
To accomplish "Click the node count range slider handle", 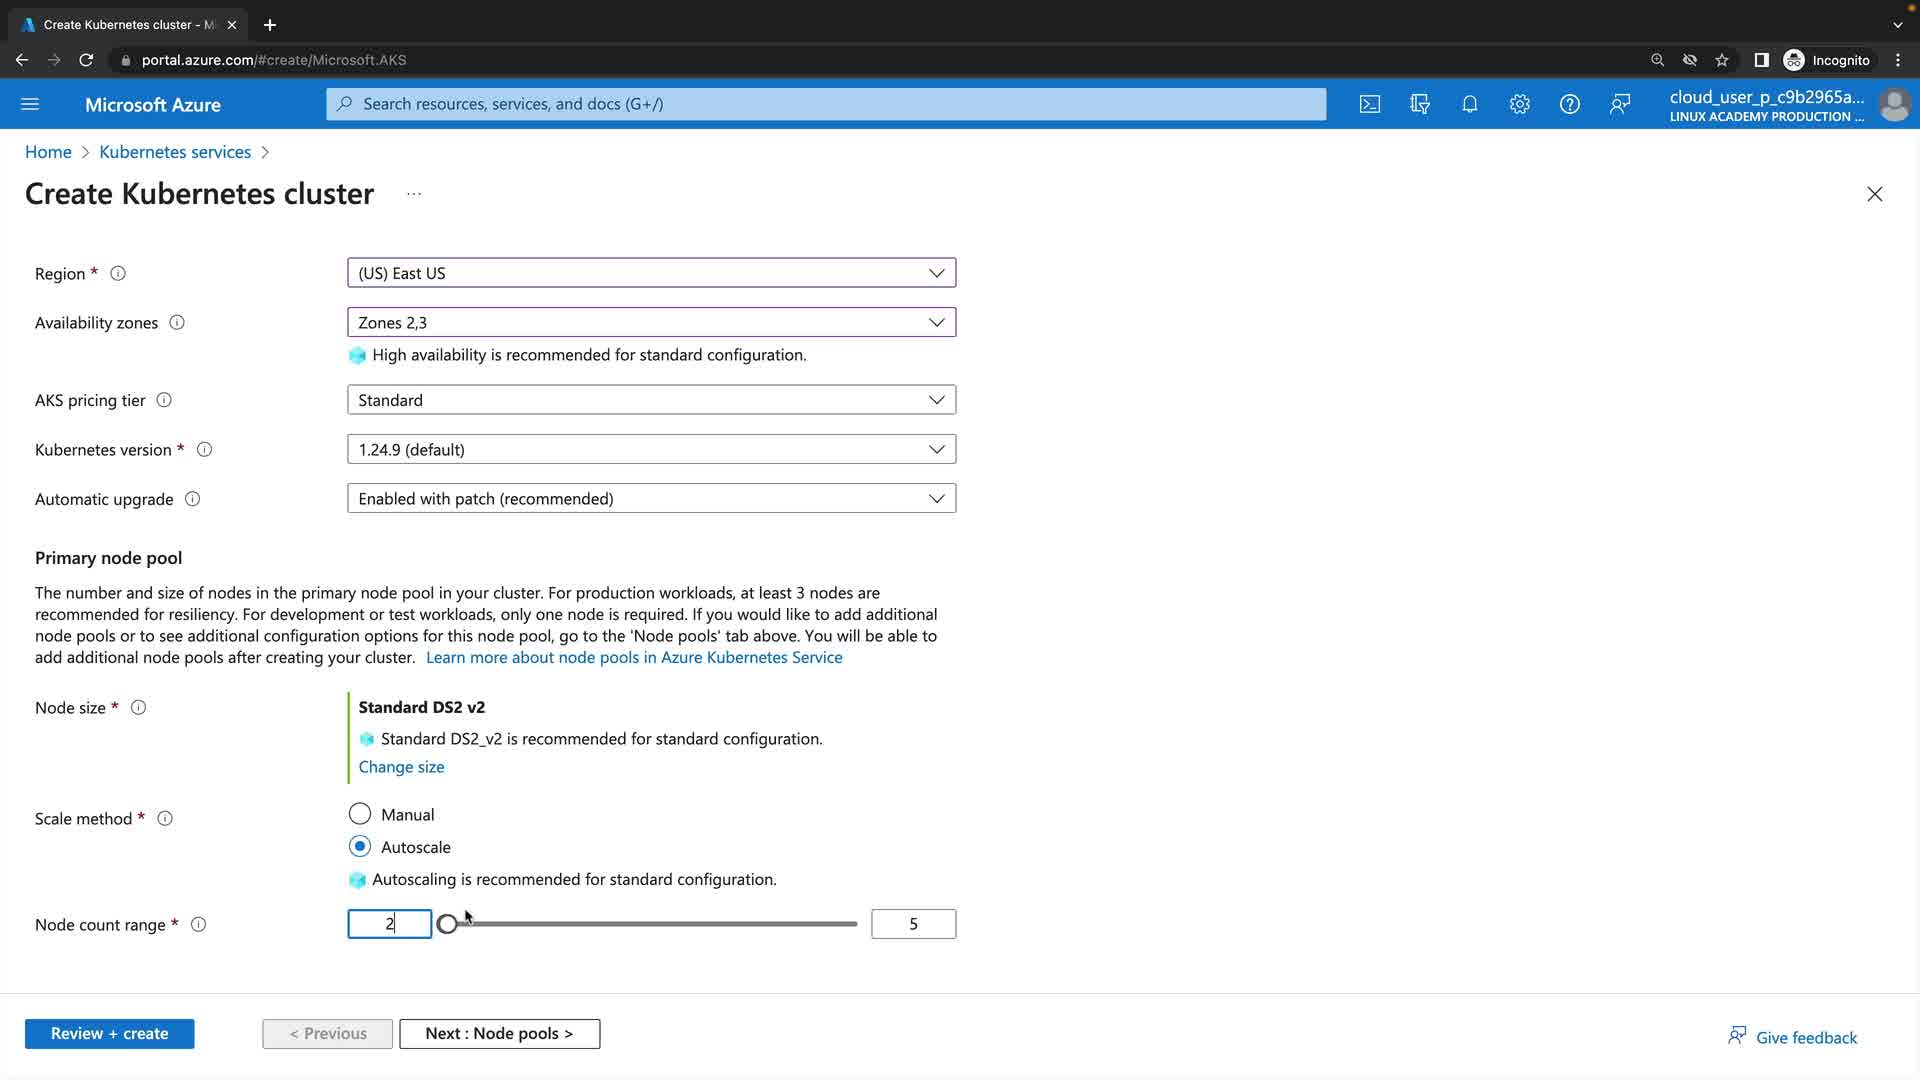I will pyautogui.click(x=448, y=924).
